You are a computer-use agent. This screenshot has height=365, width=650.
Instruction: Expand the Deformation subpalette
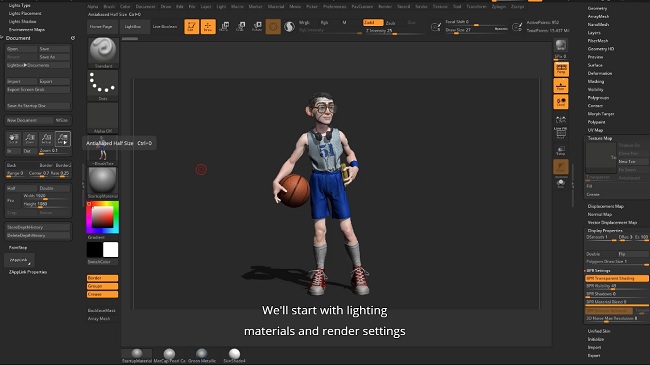(x=599, y=73)
